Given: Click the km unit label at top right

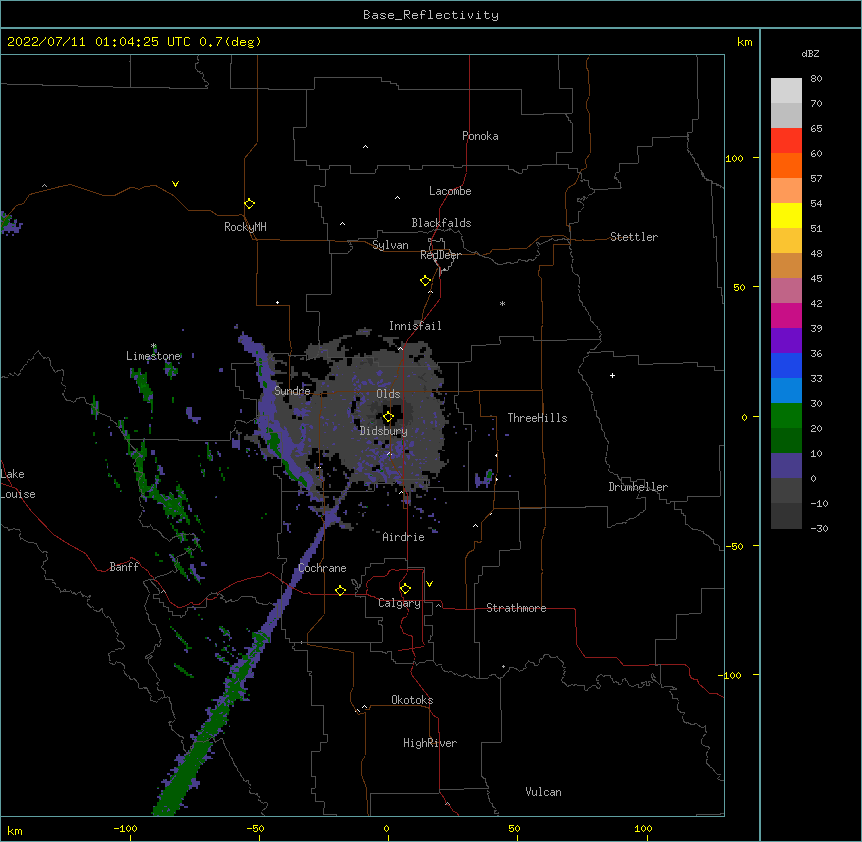Looking at the screenshot, I should click(x=744, y=42).
